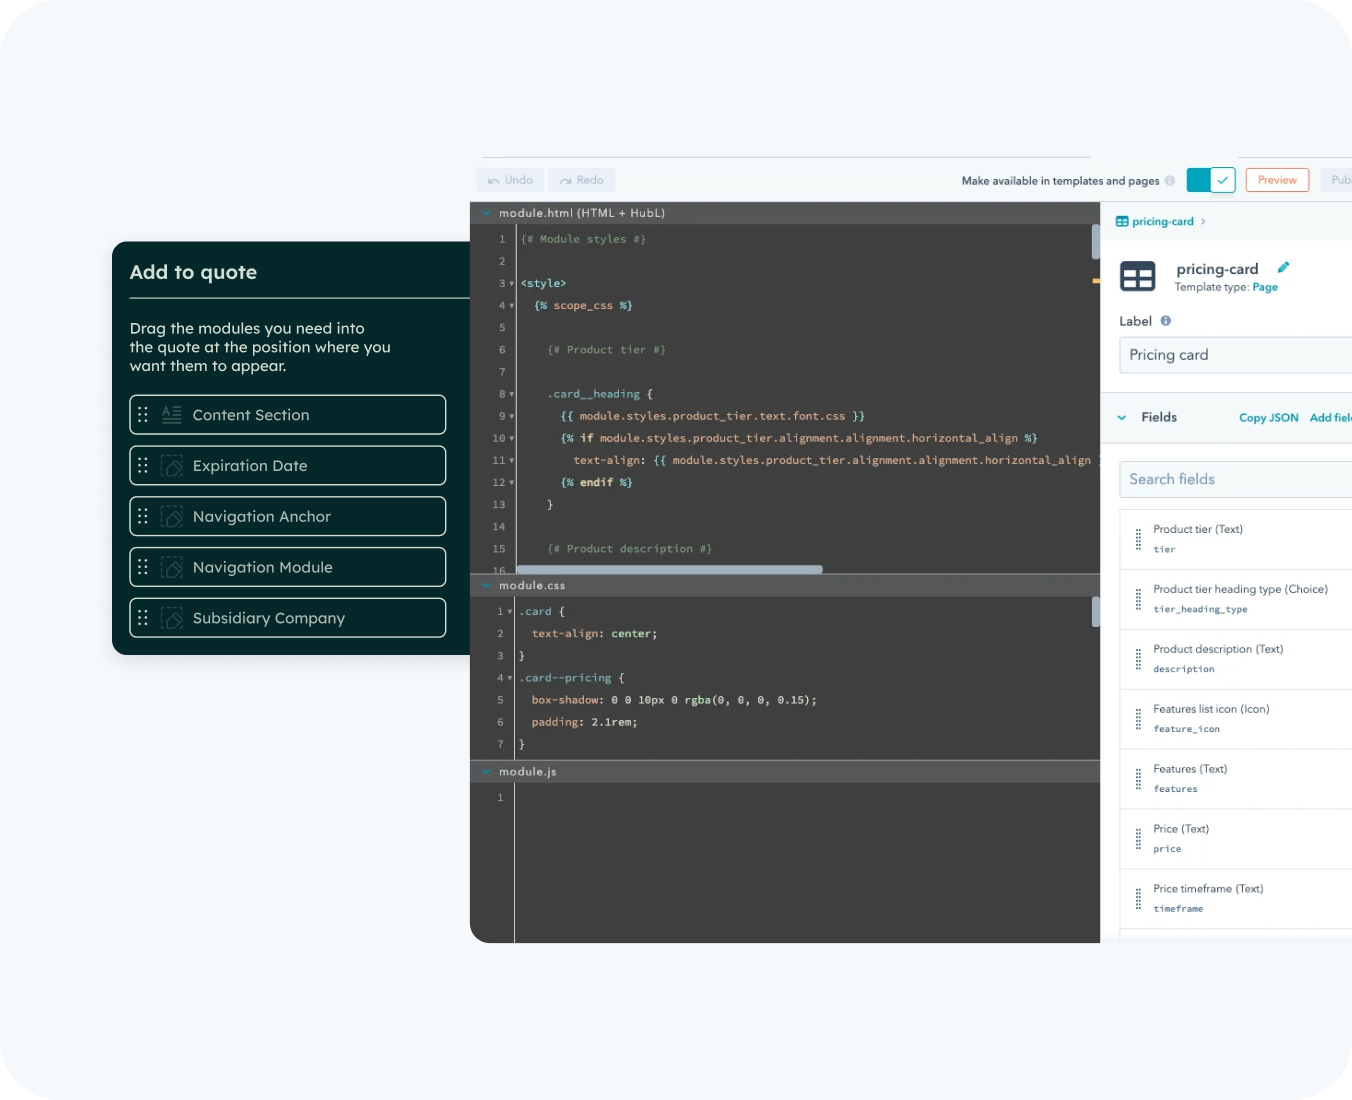
Task: Click the 'padding: 2.1rem;' CSS line
Action: pos(584,722)
